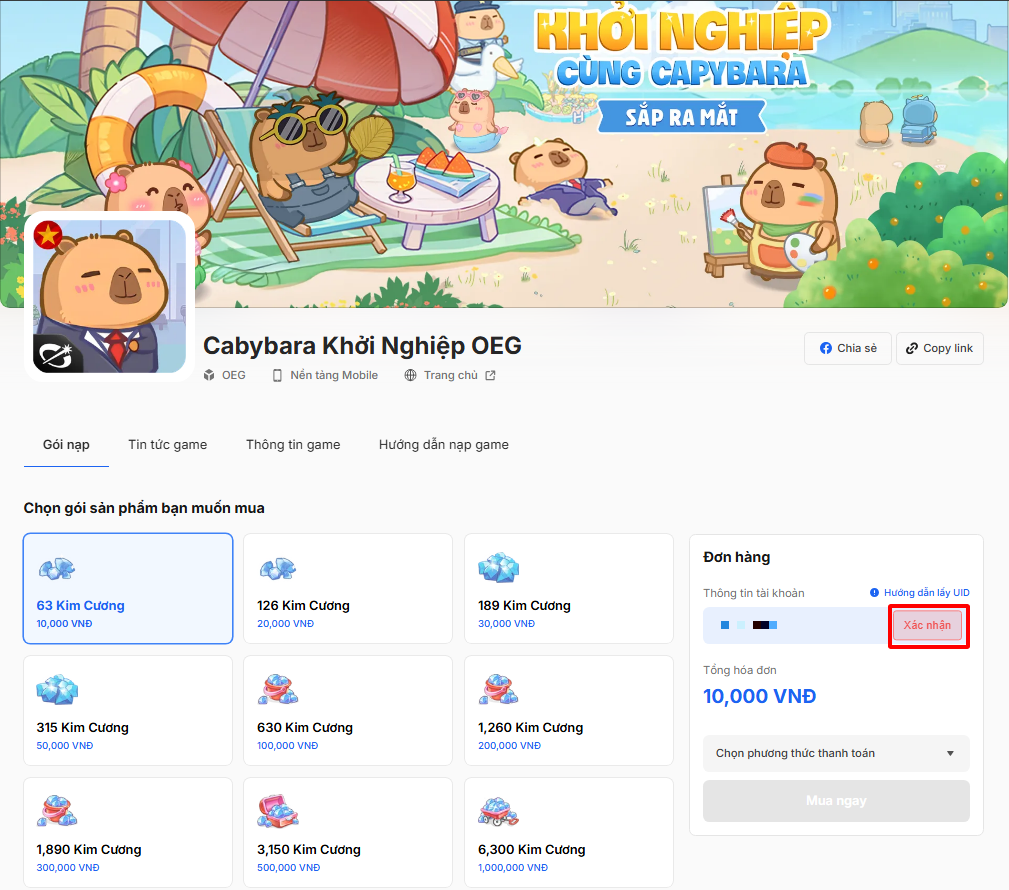Click the 1,000,000 VNĐ price label

pos(513,867)
